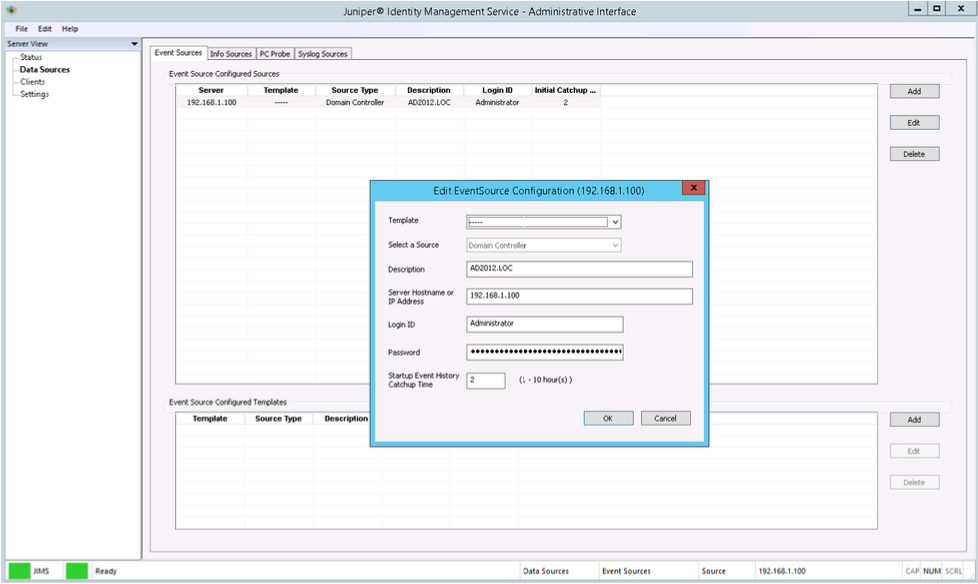The image size is (978, 584).
Task: Select Status in the Server View tree
Action: click(31, 58)
